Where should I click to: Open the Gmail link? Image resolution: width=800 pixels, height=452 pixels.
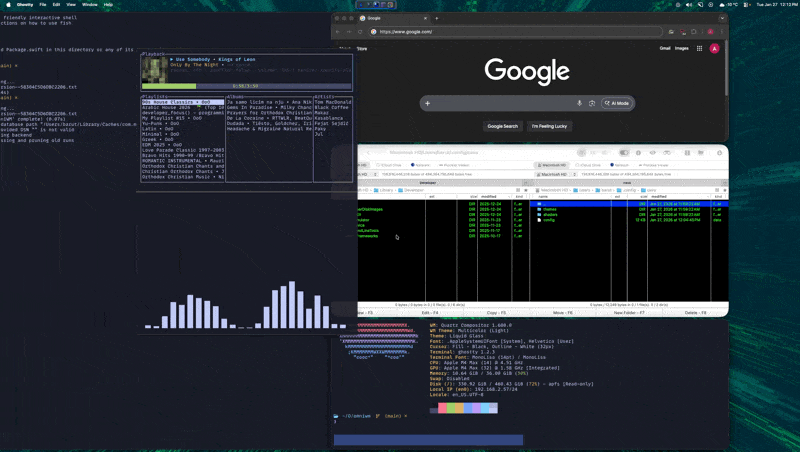pyautogui.click(x=665, y=48)
